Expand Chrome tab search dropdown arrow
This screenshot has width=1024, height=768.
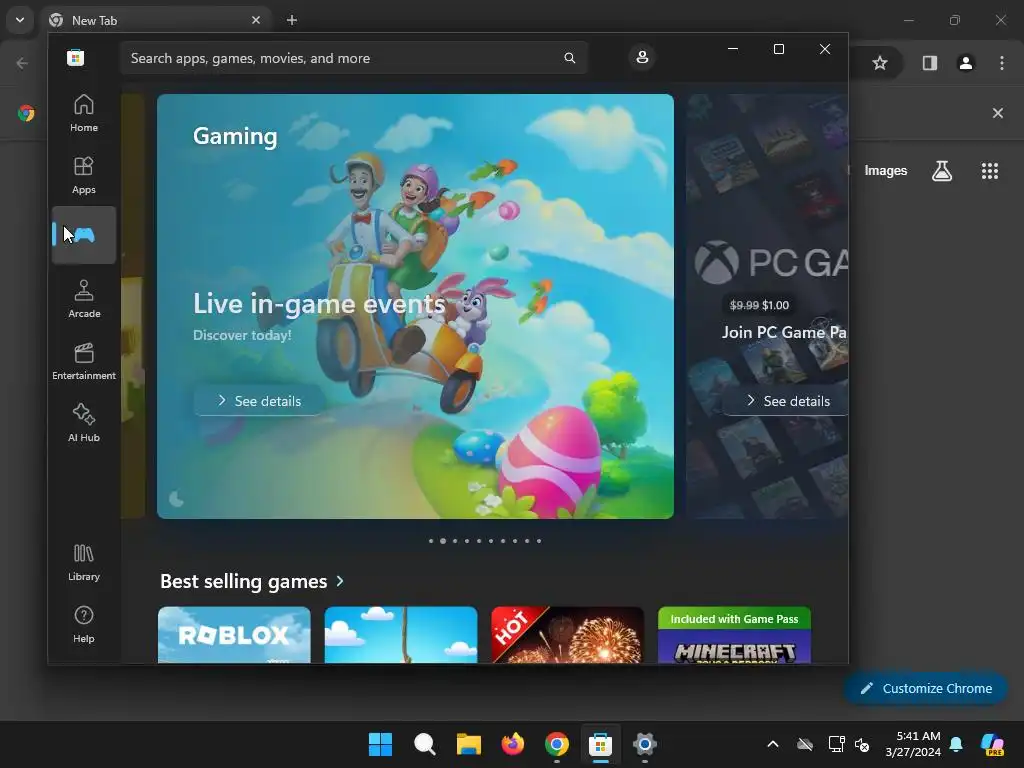pyautogui.click(x=20, y=20)
